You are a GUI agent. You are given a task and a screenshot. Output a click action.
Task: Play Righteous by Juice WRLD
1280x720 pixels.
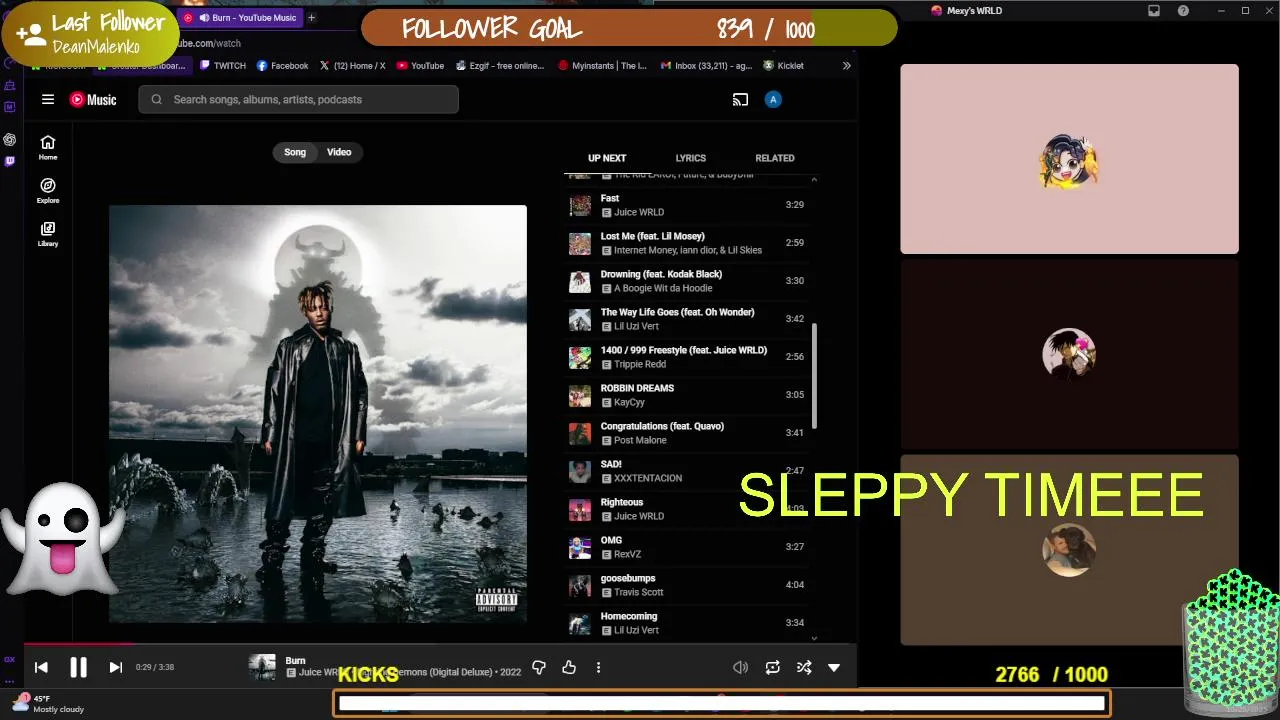[687, 509]
